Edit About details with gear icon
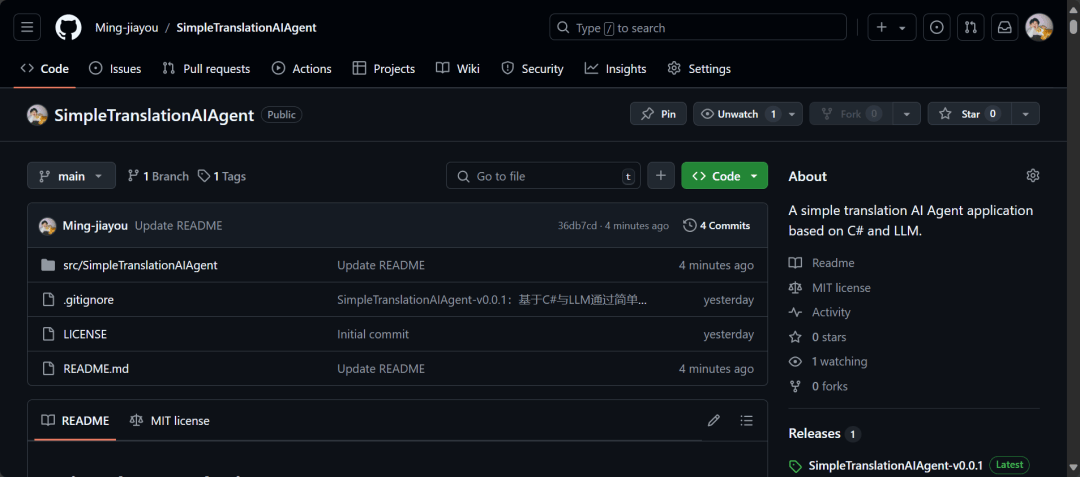This screenshot has height=477, width=1080. pos(1032,176)
